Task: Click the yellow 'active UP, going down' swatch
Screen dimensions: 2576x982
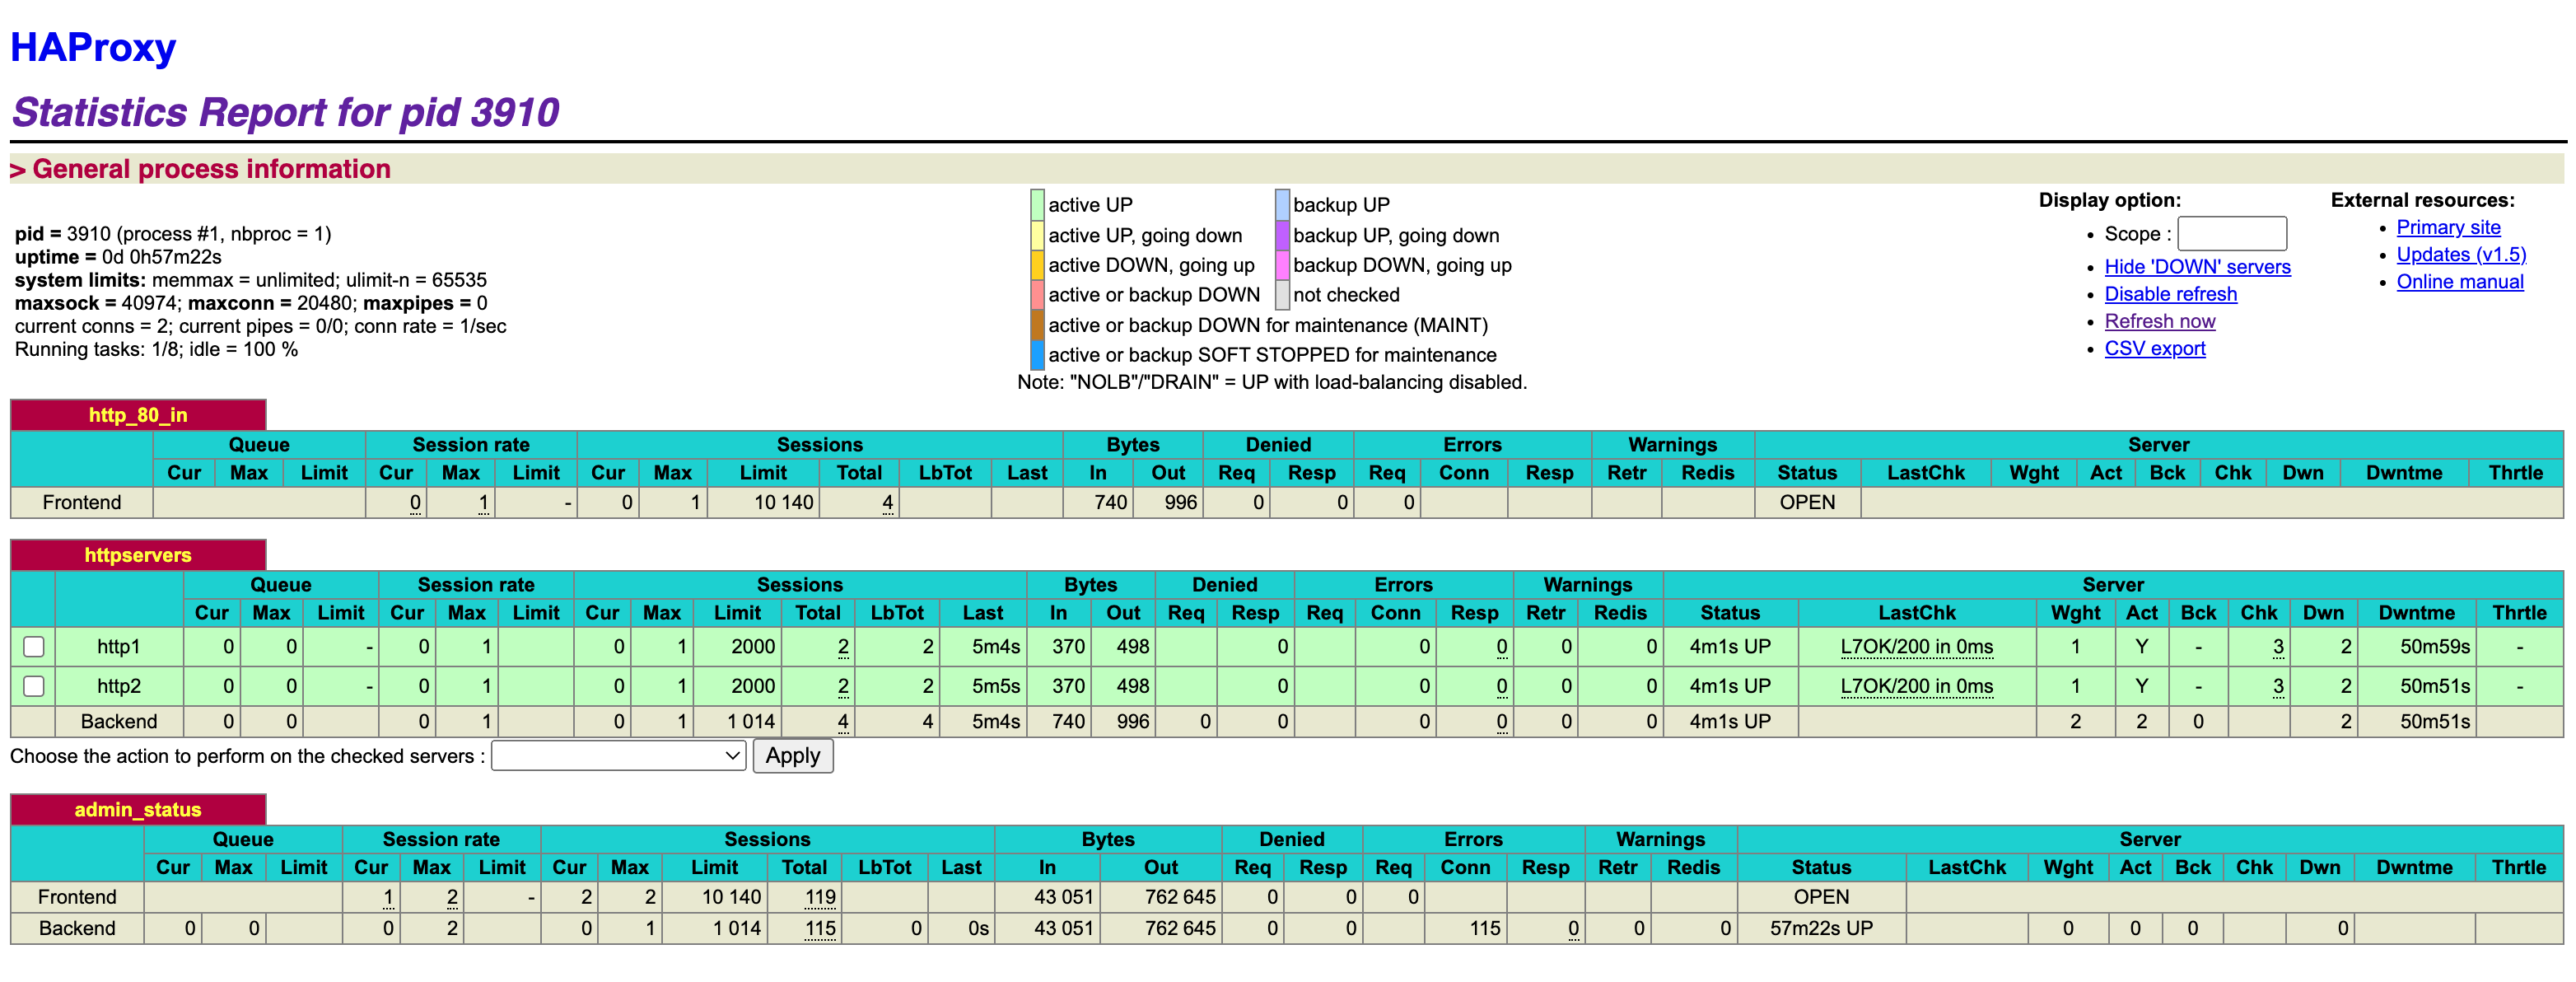Action: pyautogui.click(x=1037, y=235)
